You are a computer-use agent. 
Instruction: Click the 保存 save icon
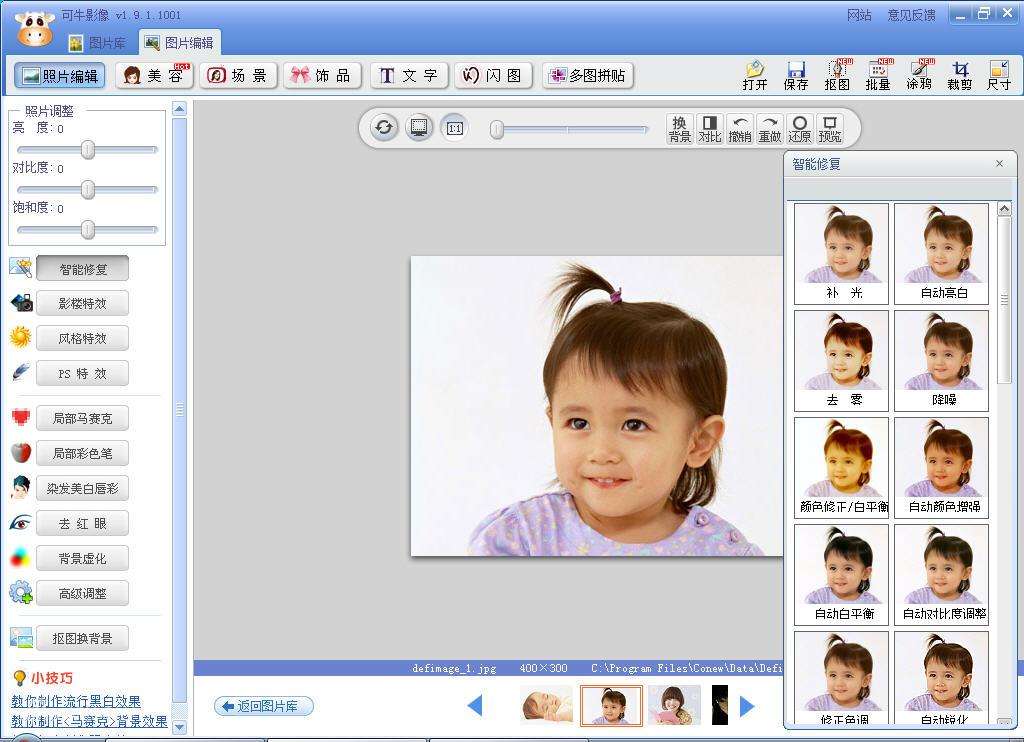coord(795,75)
